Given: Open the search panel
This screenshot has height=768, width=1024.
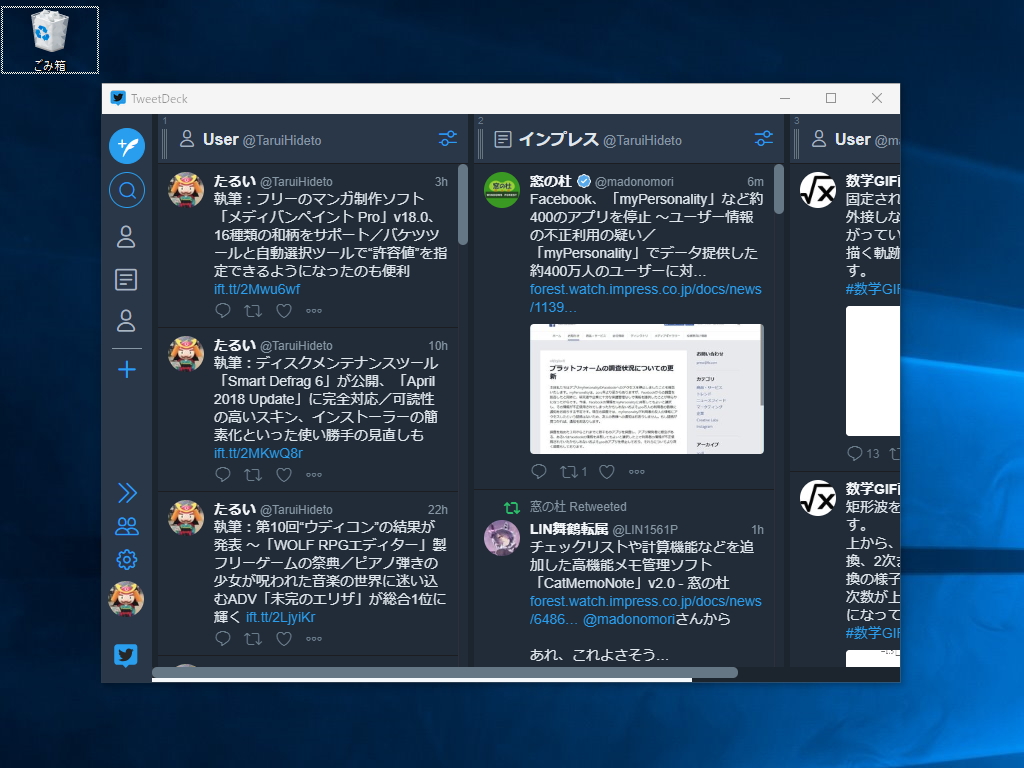Looking at the screenshot, I should pyautogui.click(x=126, y=190).
